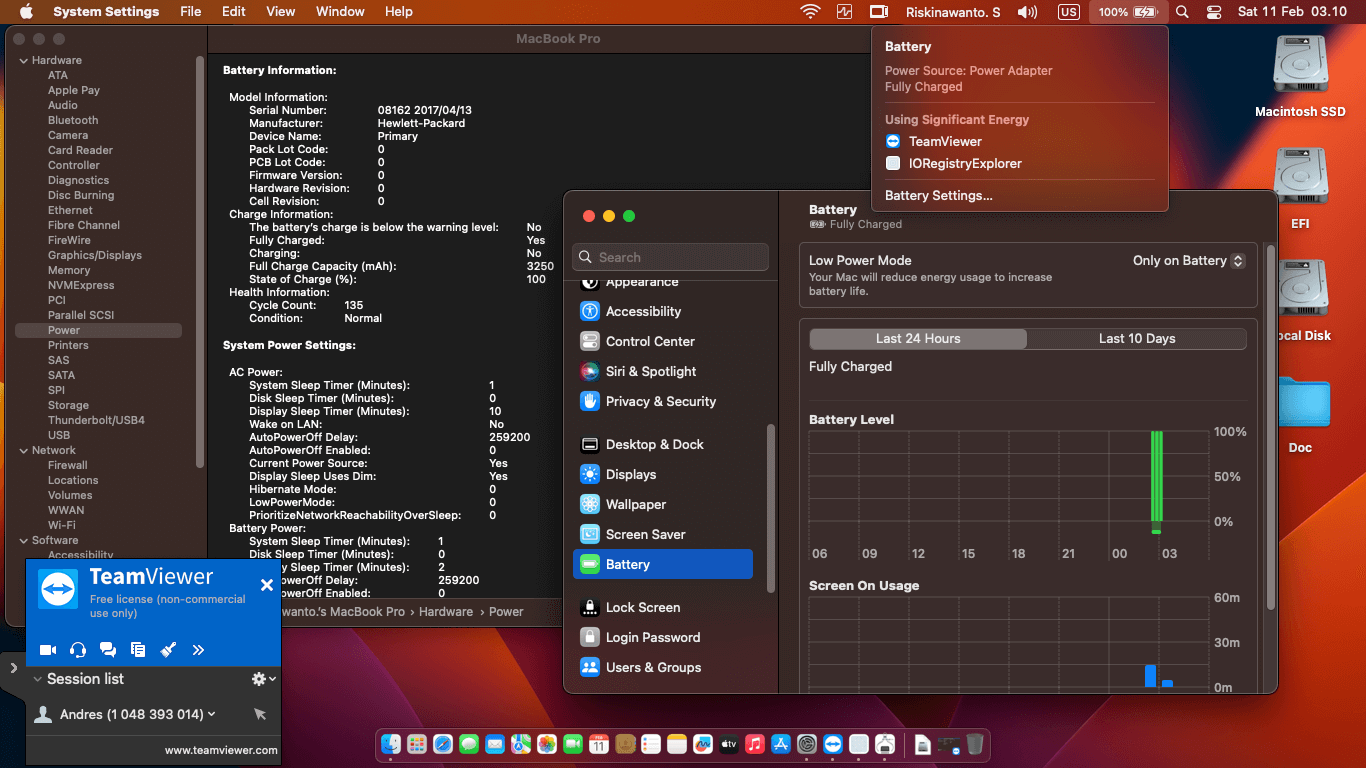Screen dimensions: 1366x768
Task: Collapse the TeamViewer side panel arrow
Action: pos(13,667)
